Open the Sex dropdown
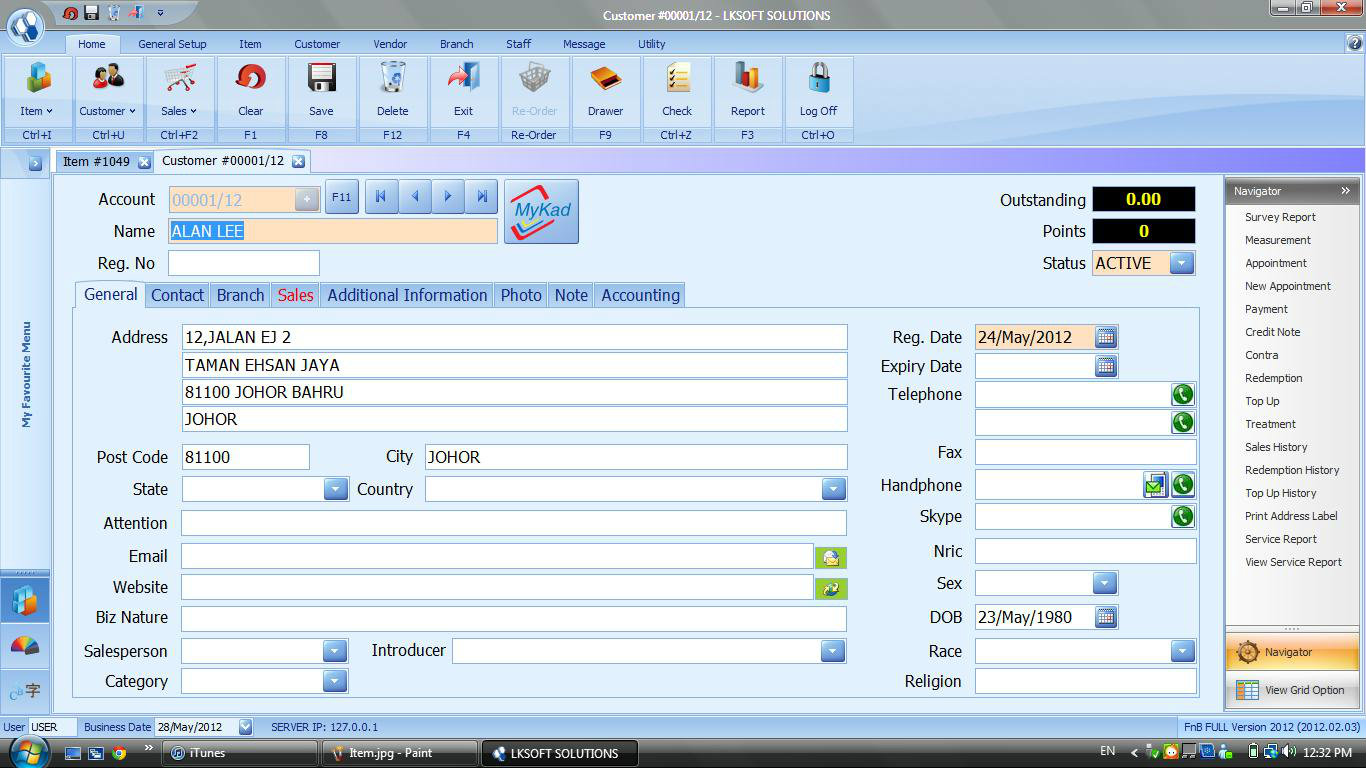Image resolution: width=1366 pixels, height=768 pixels. click(1105, 583)
